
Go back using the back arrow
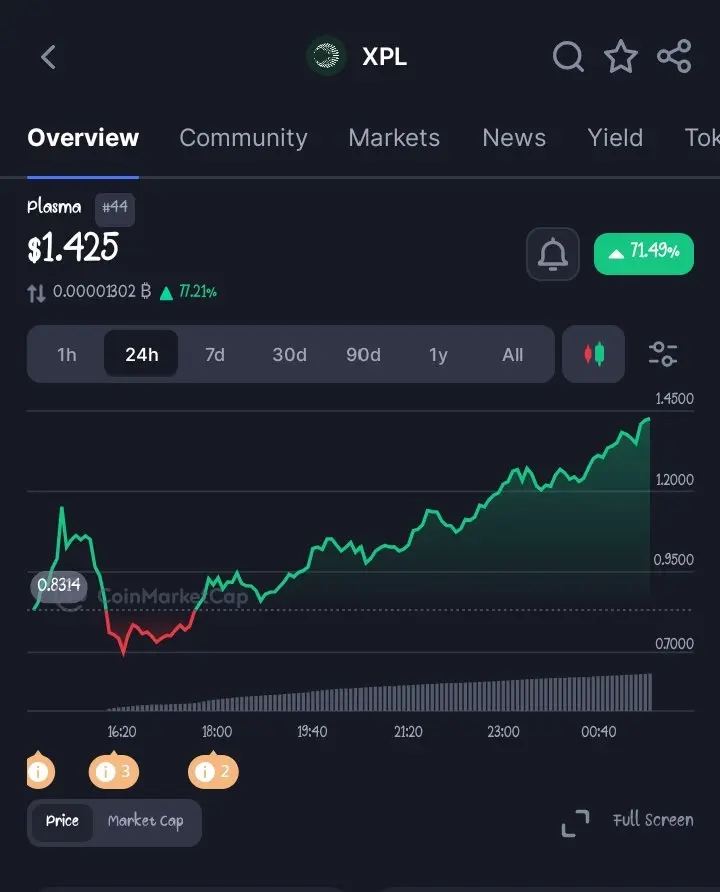coord(48,57)
